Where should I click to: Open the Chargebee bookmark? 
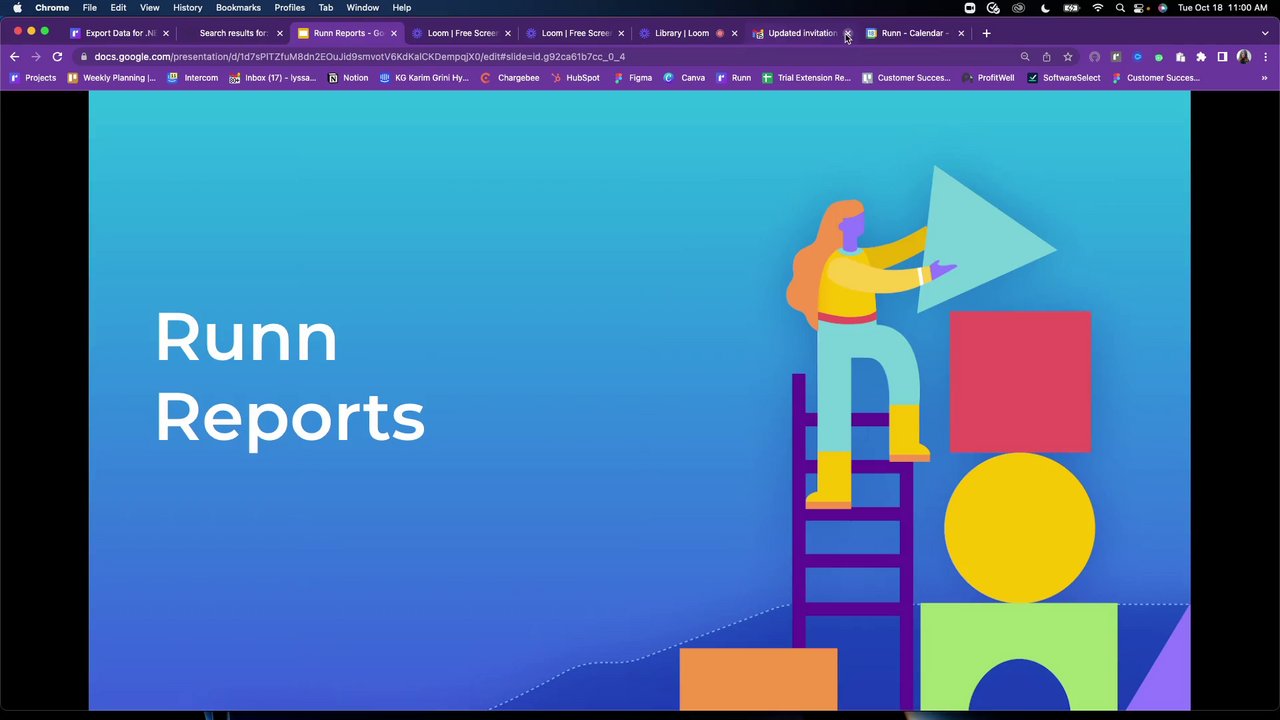[510, 78]
